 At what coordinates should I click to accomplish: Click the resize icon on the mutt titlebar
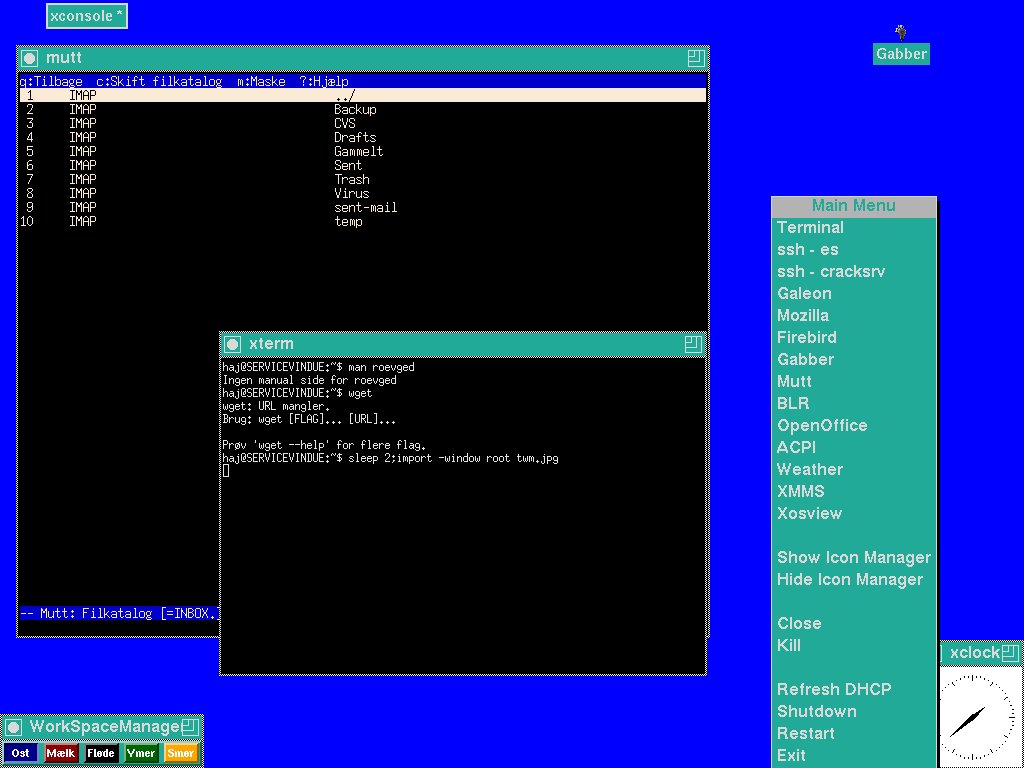[695, 58]
